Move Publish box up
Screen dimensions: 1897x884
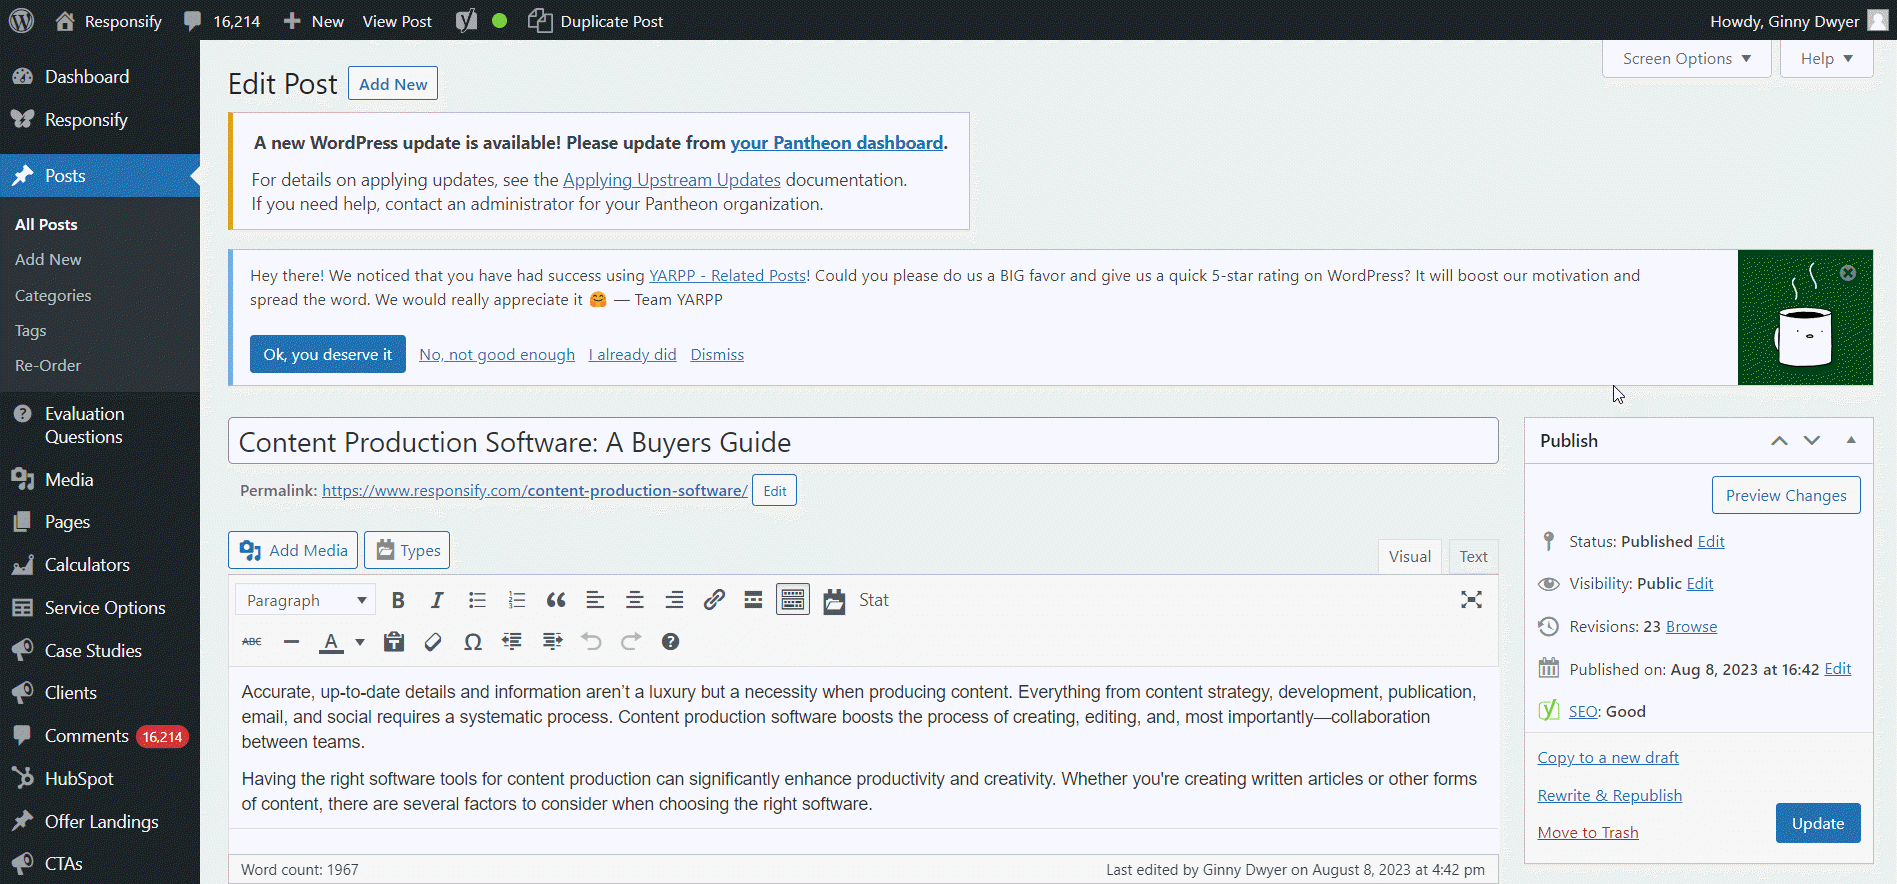(x=1779, y=441)
